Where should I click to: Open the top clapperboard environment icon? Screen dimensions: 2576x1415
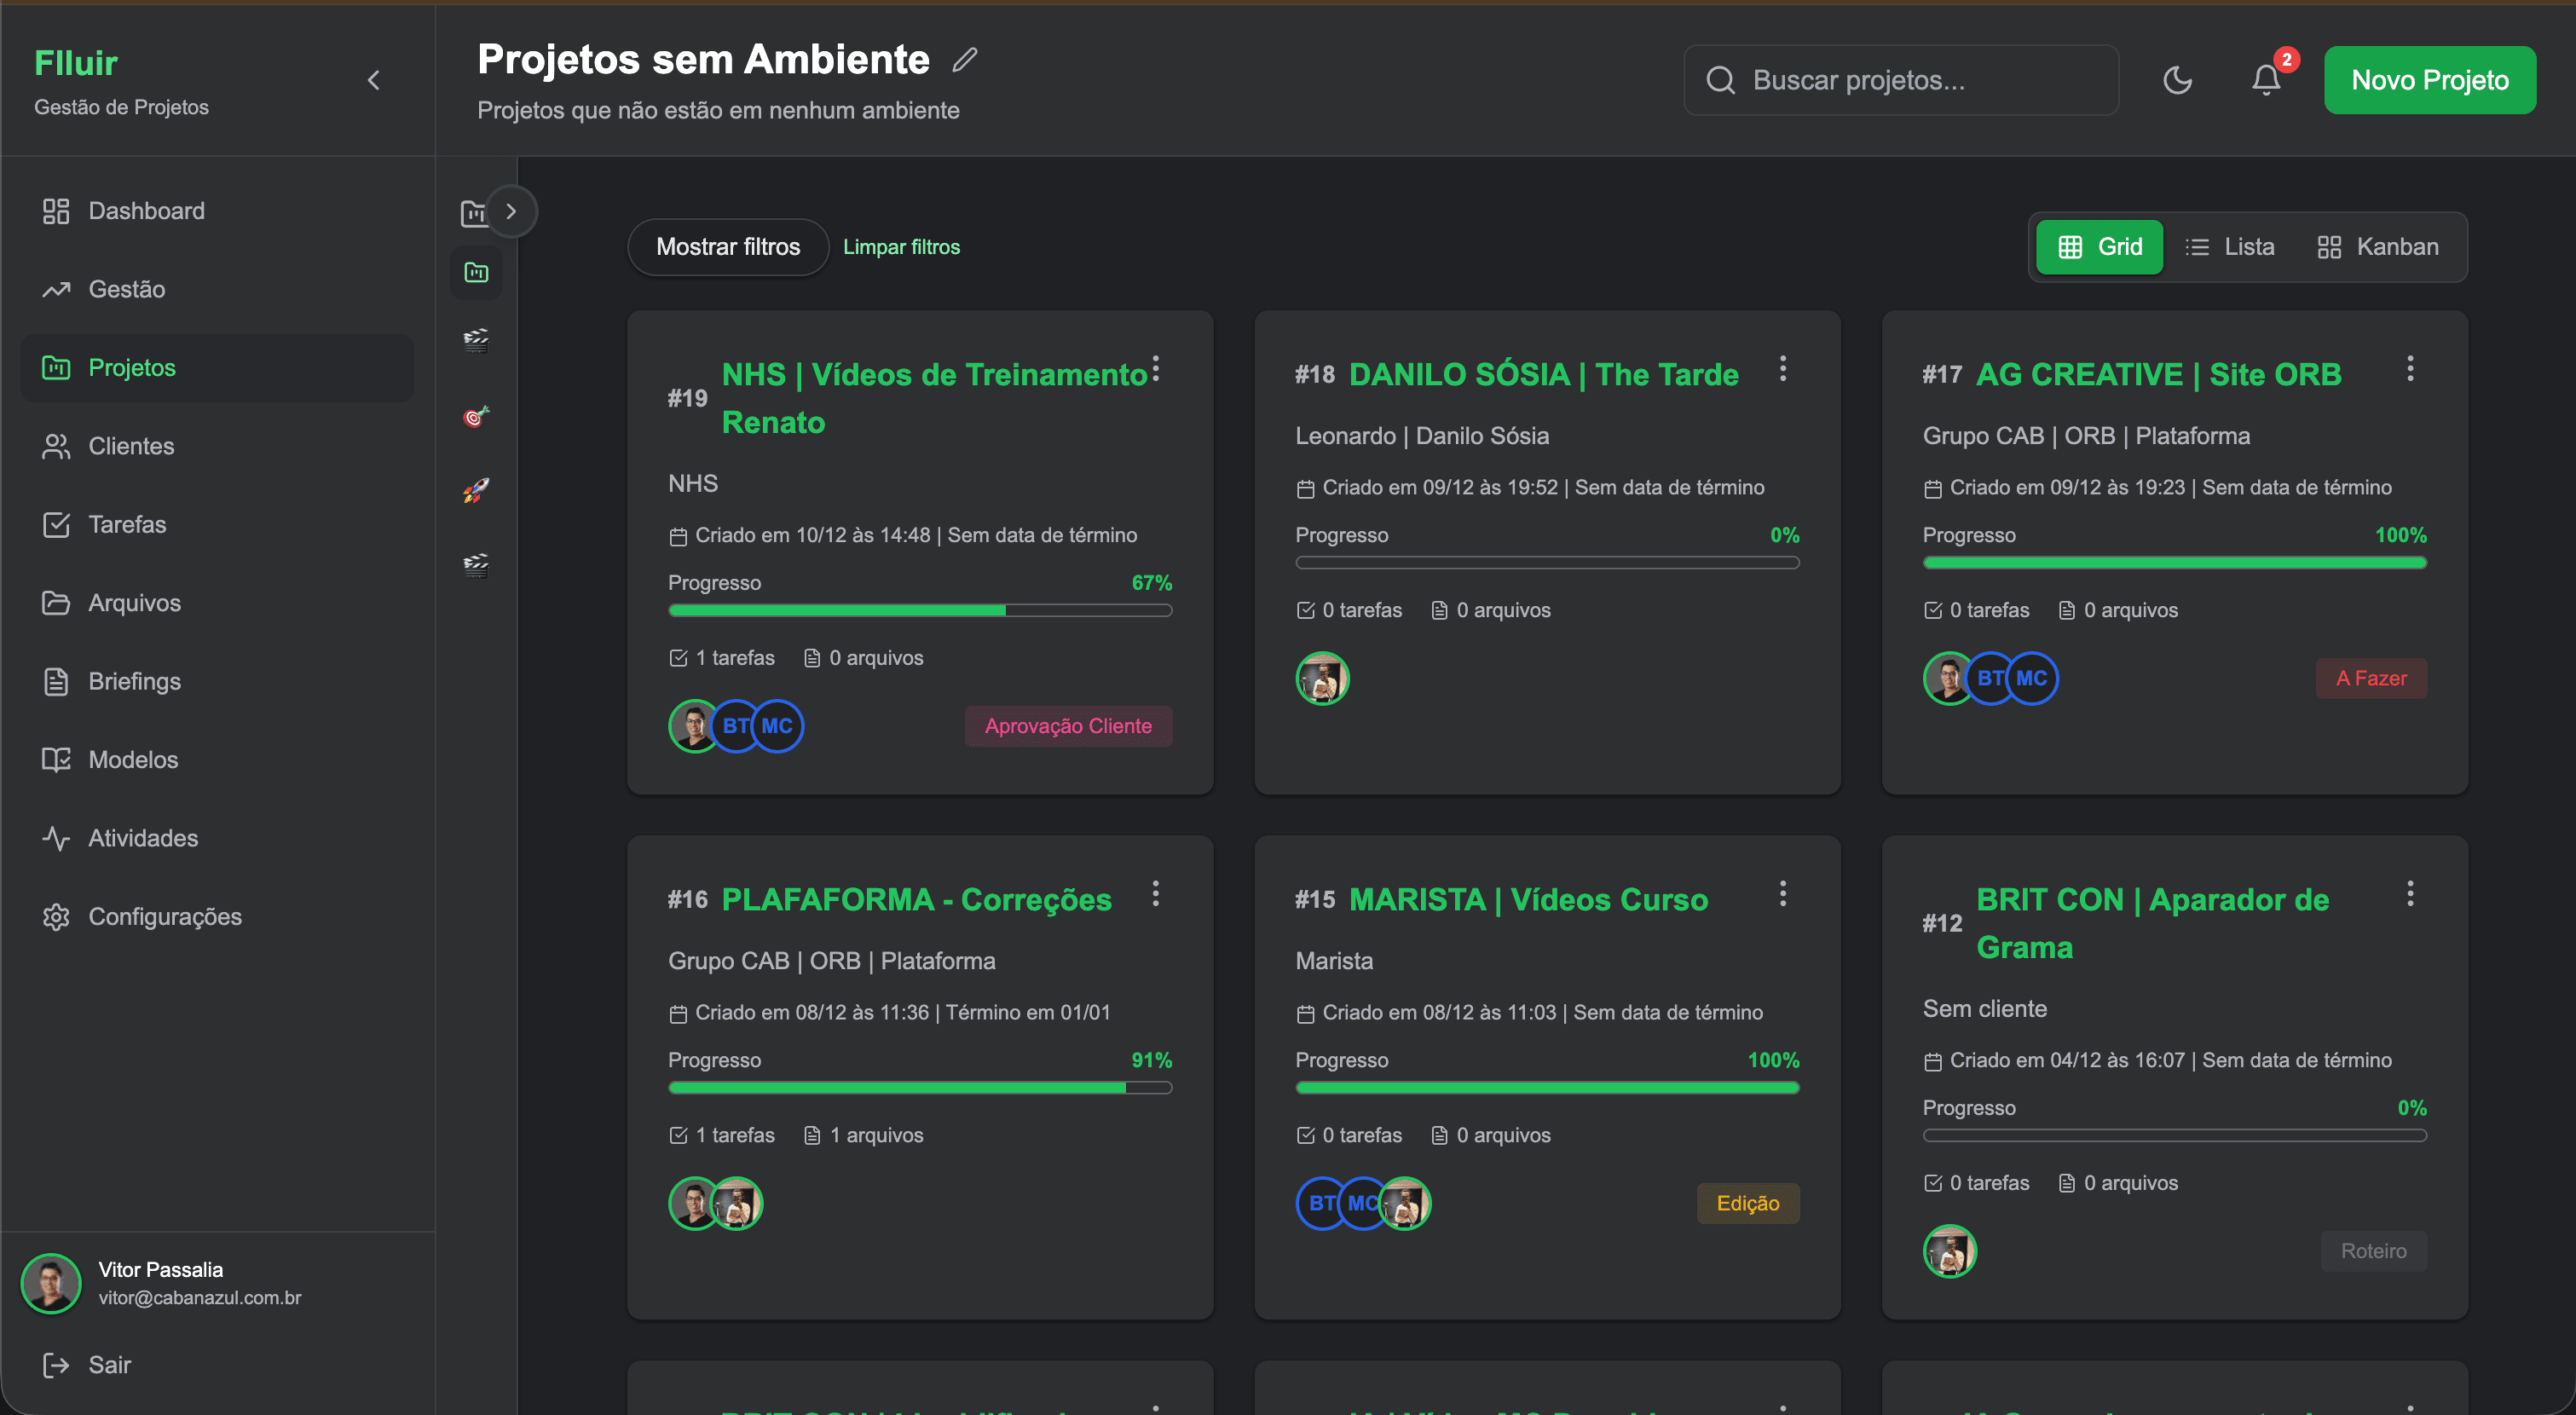pos(476,340)
